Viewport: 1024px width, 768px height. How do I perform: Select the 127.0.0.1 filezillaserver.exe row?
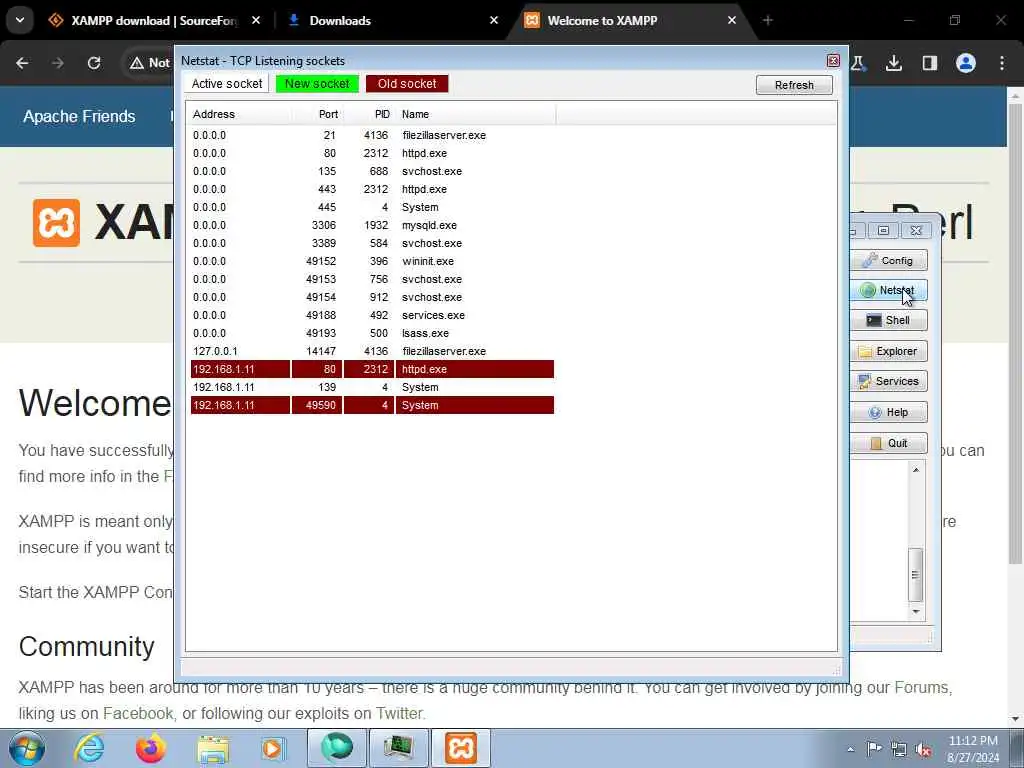pos(372,351)
